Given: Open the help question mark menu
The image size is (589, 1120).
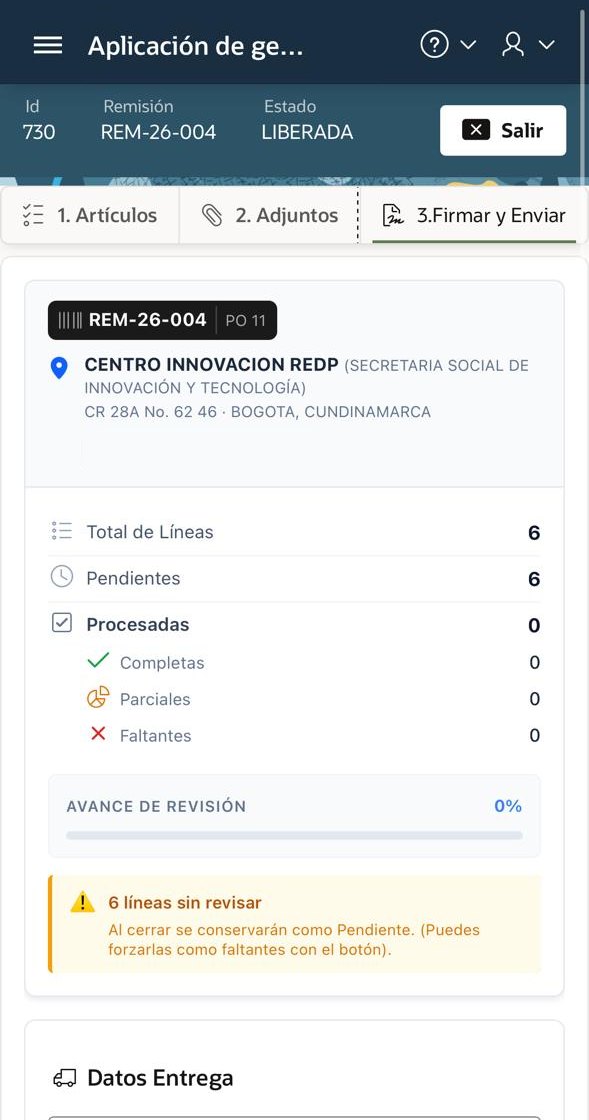Looking at the screenshot, I should [x=448, y=45].
